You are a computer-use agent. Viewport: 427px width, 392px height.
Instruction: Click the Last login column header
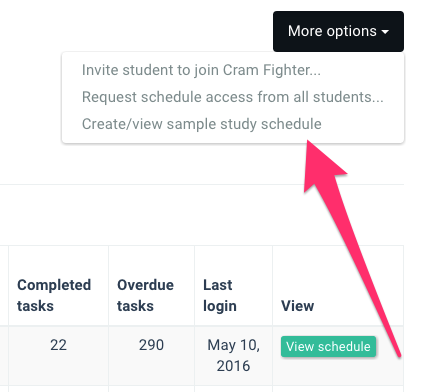click(x=220, y=295)
